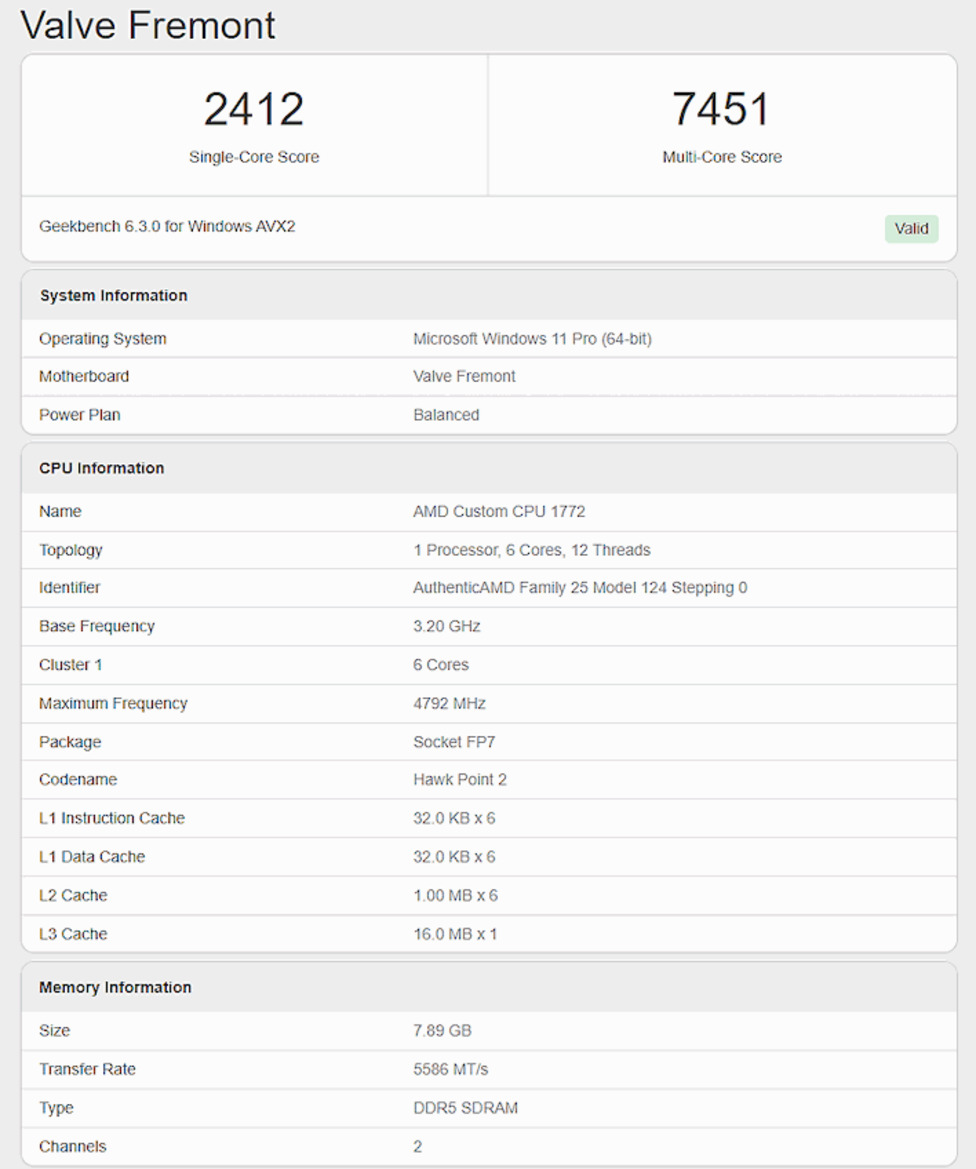Click the DDR5 SDRAM memory type value
The height and width of the screenshot is (1169, 976).
pyautogui.click(x=466, y=1107)
